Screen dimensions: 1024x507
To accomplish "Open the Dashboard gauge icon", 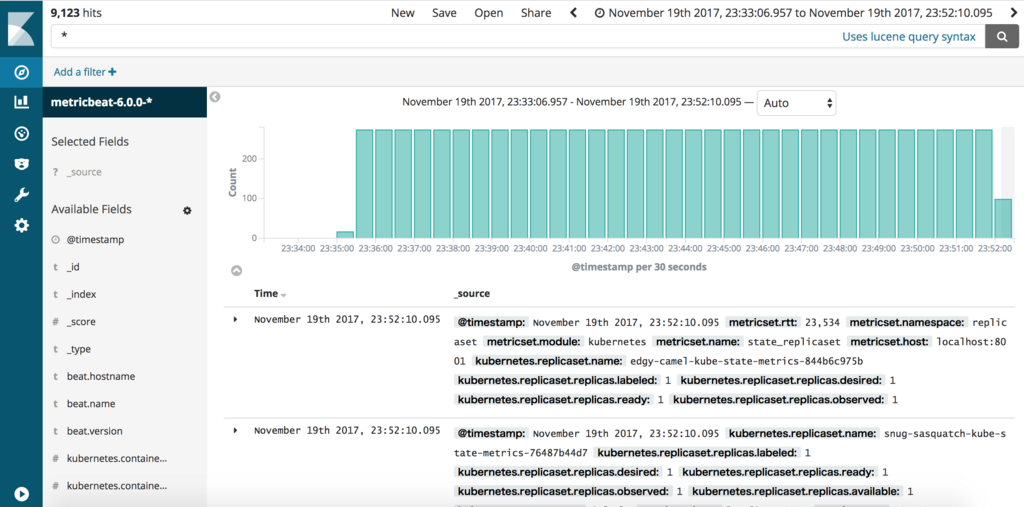I will click(22, 133).
